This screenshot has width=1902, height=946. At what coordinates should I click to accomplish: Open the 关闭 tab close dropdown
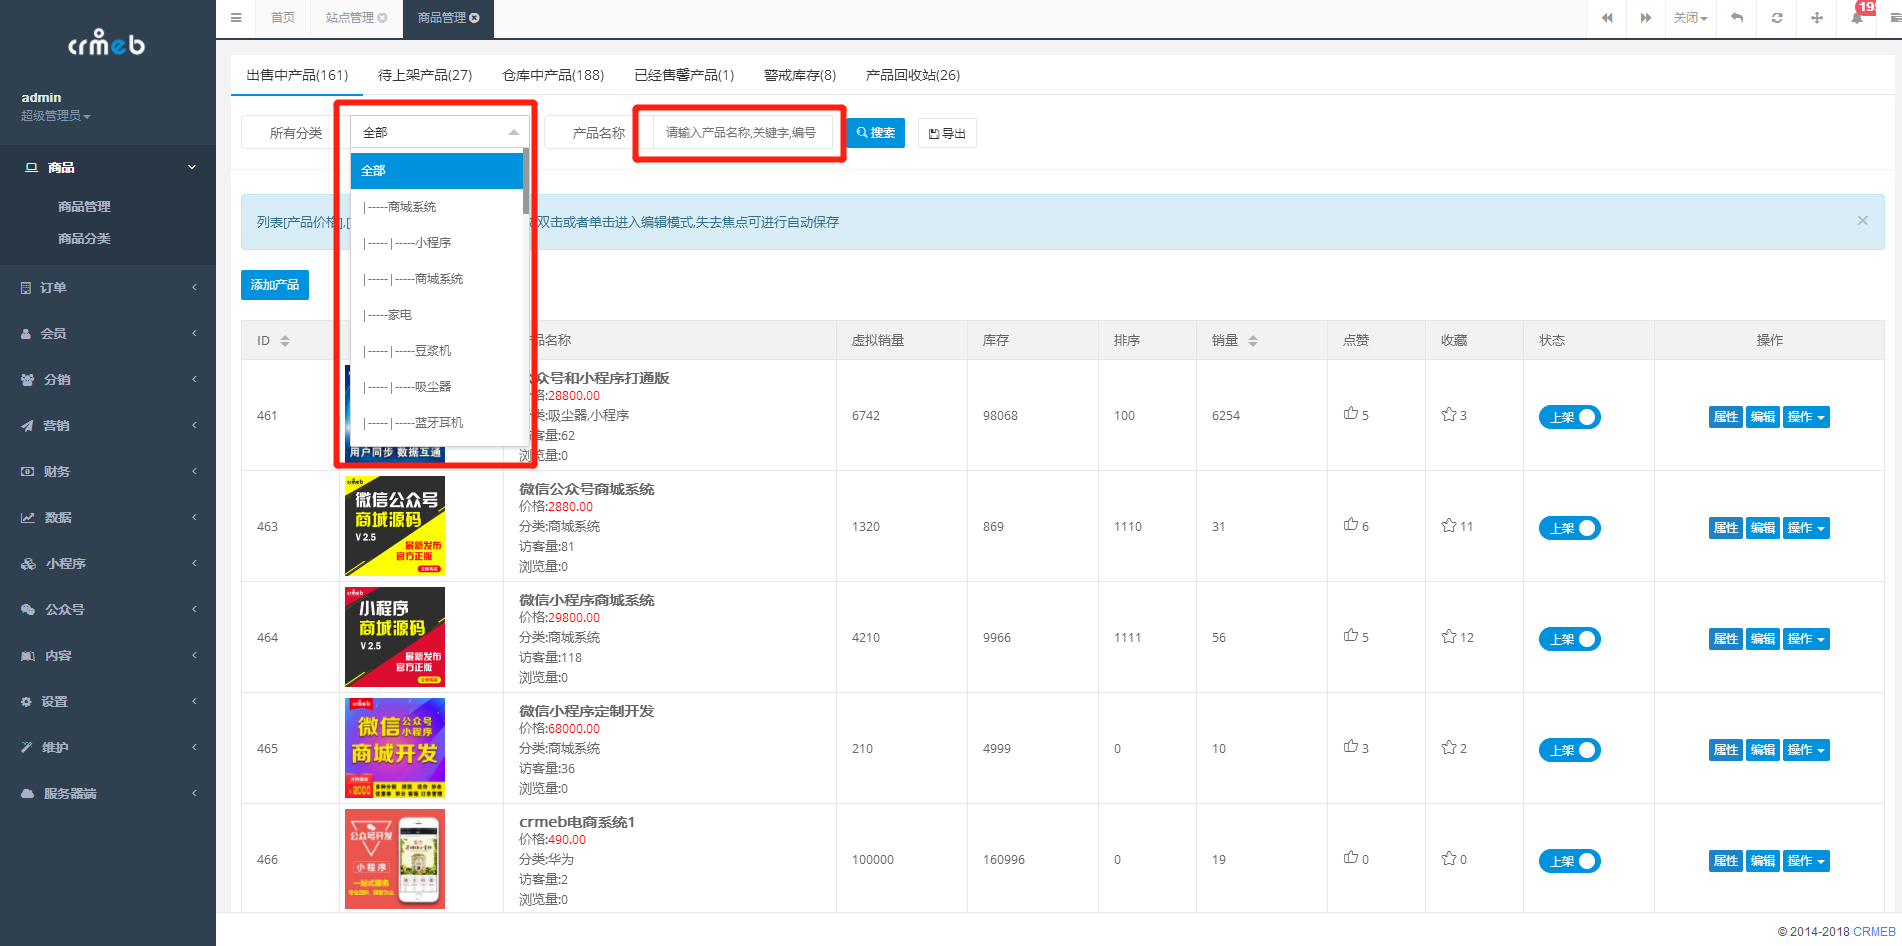coord(1690,18)
